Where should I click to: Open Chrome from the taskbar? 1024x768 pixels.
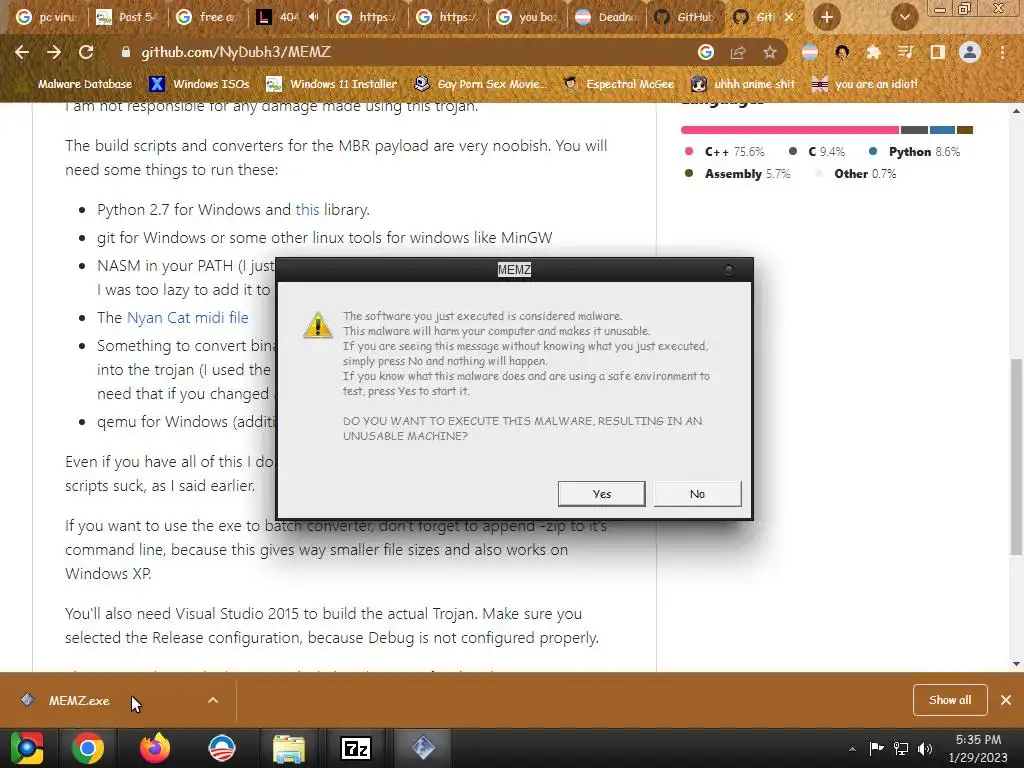pos(88,748)
